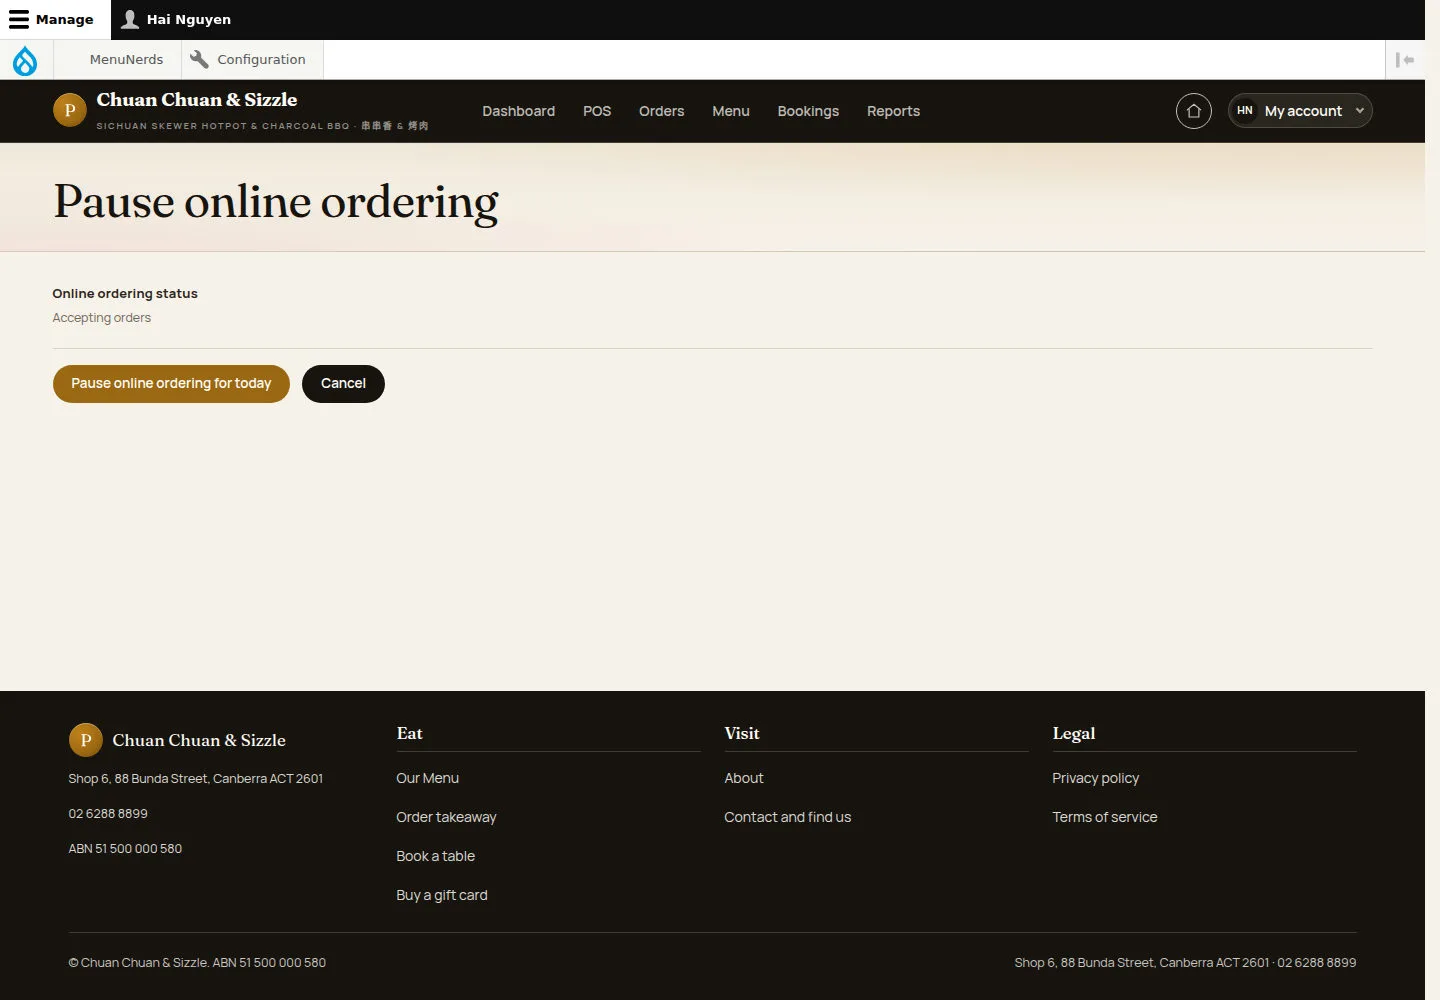Click the 'Visit' footer heading
This screenshot has width=1440, height=1000.
[742, 733]
